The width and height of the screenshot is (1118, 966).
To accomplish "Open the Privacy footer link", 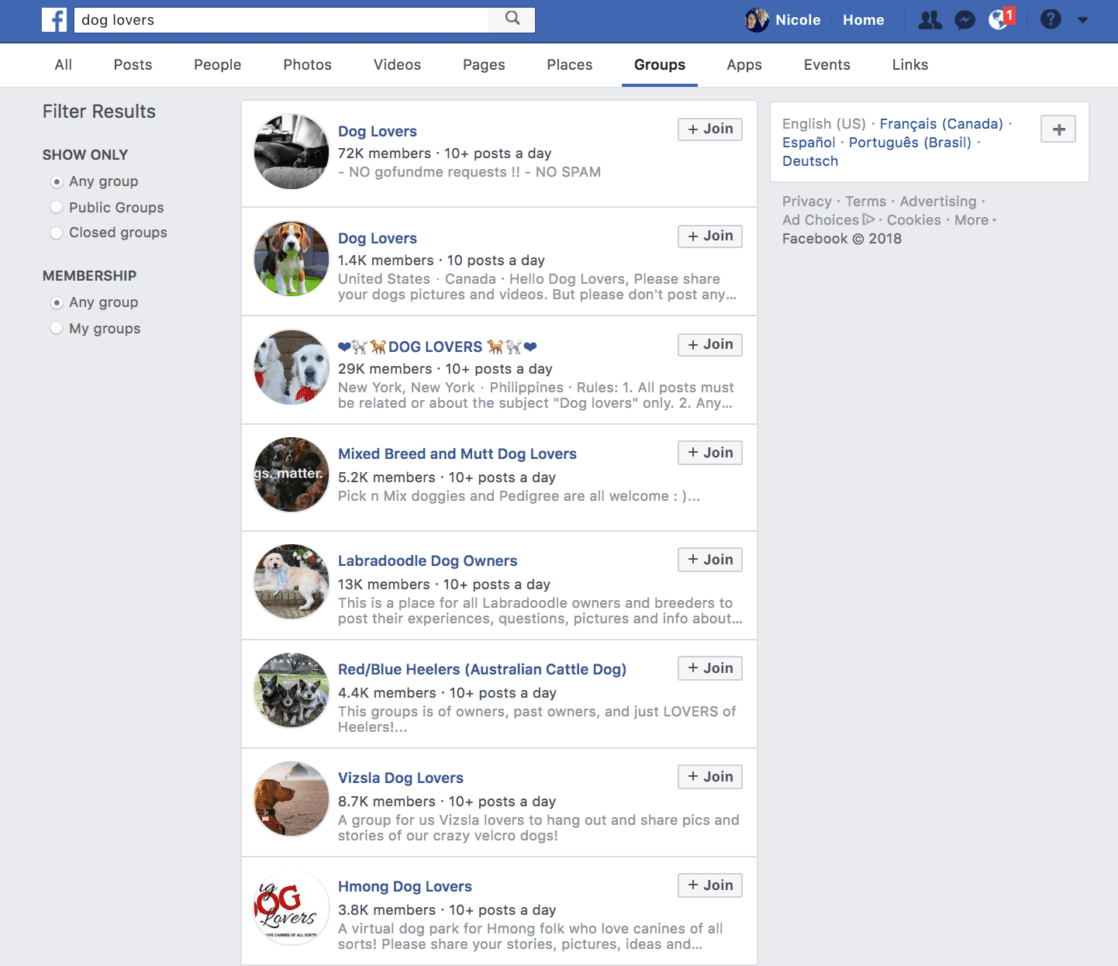I will [x=806, y=201].
